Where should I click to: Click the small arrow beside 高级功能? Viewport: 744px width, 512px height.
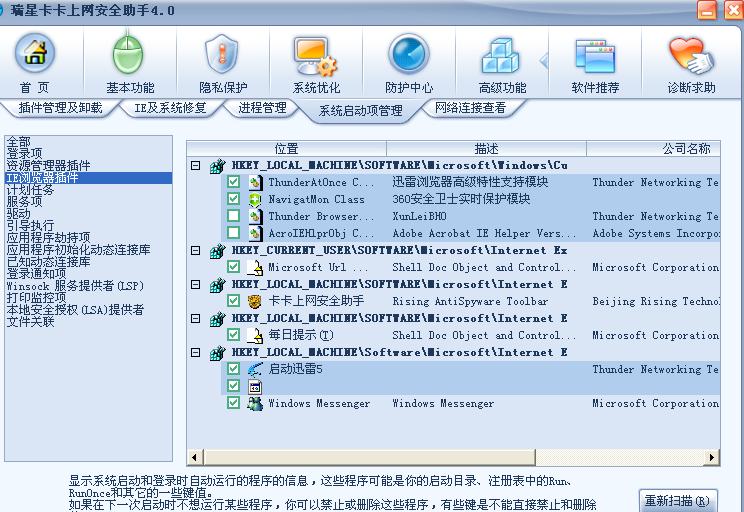[544, 60]
